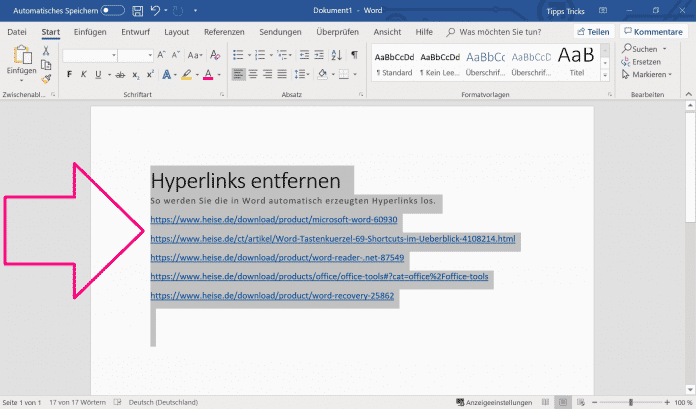Click the Cut scissors icon
Screen dimensions: 696x409
46,50
